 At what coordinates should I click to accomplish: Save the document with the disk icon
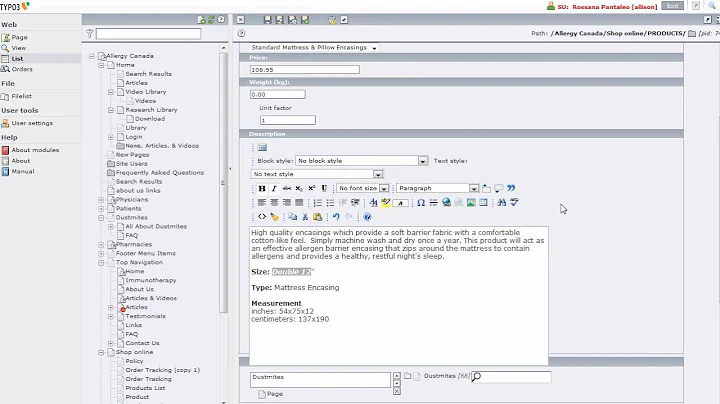pyautogui.click(x=268, y=20)
